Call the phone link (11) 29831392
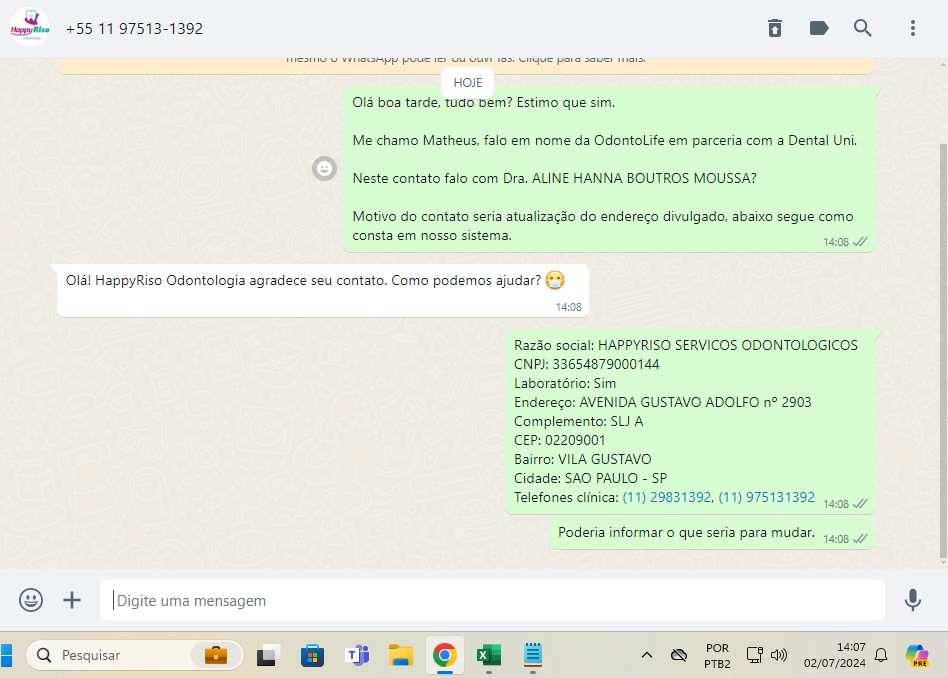Image resolution: width=948 pixels, height=678 pixels. tap(667, 497)
